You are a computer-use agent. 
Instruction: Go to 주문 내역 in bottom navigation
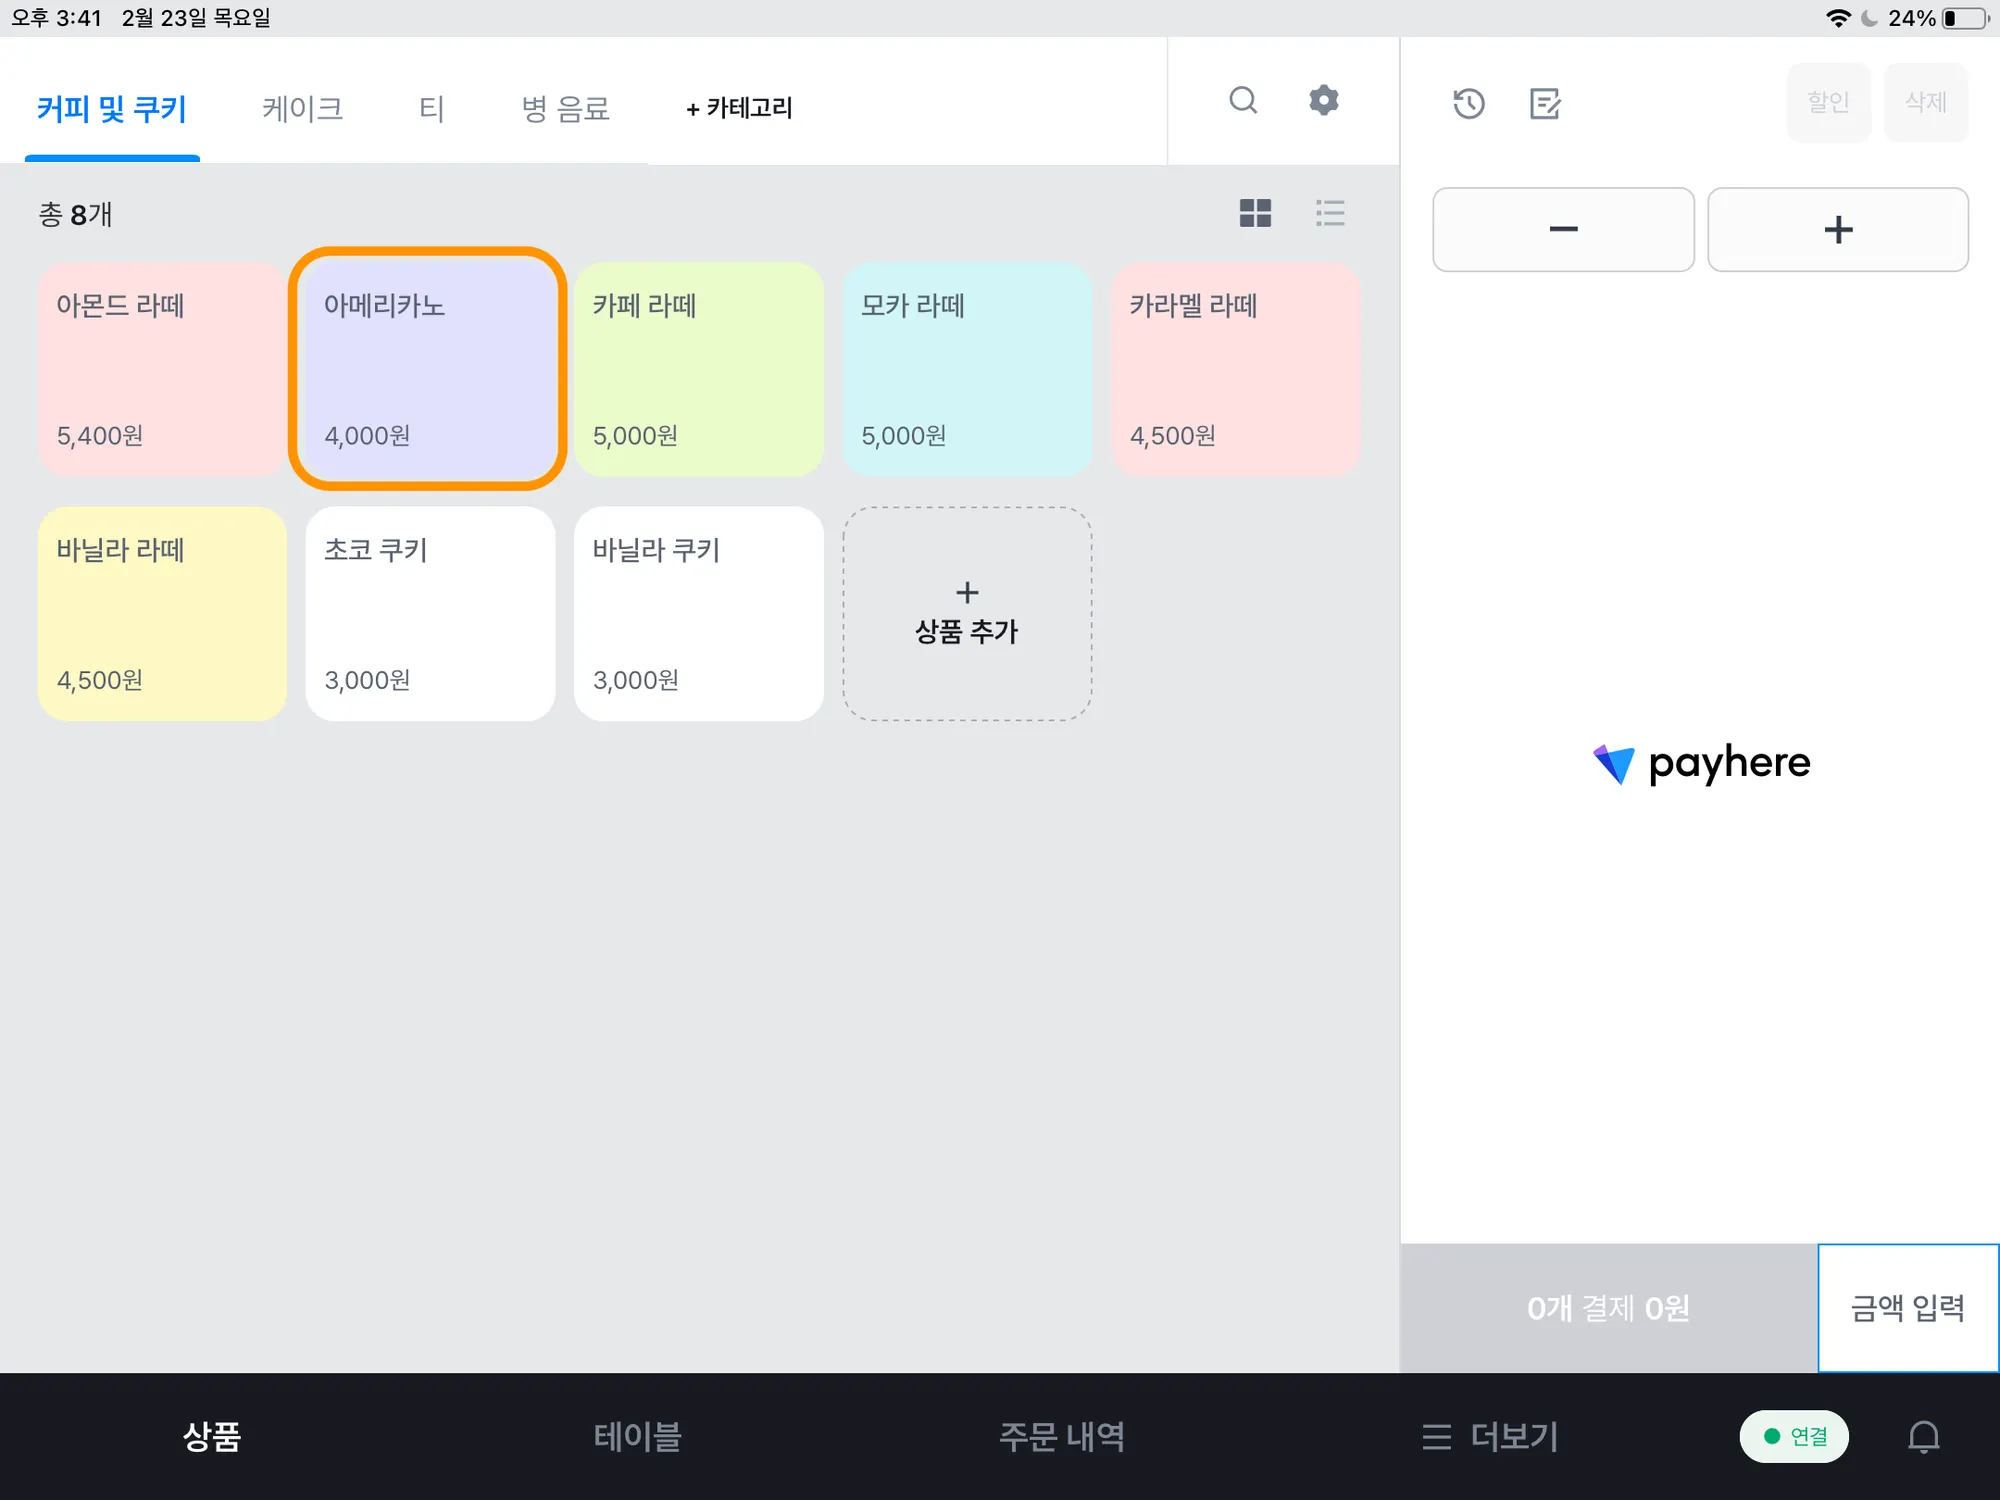tap(1062, 1437)
